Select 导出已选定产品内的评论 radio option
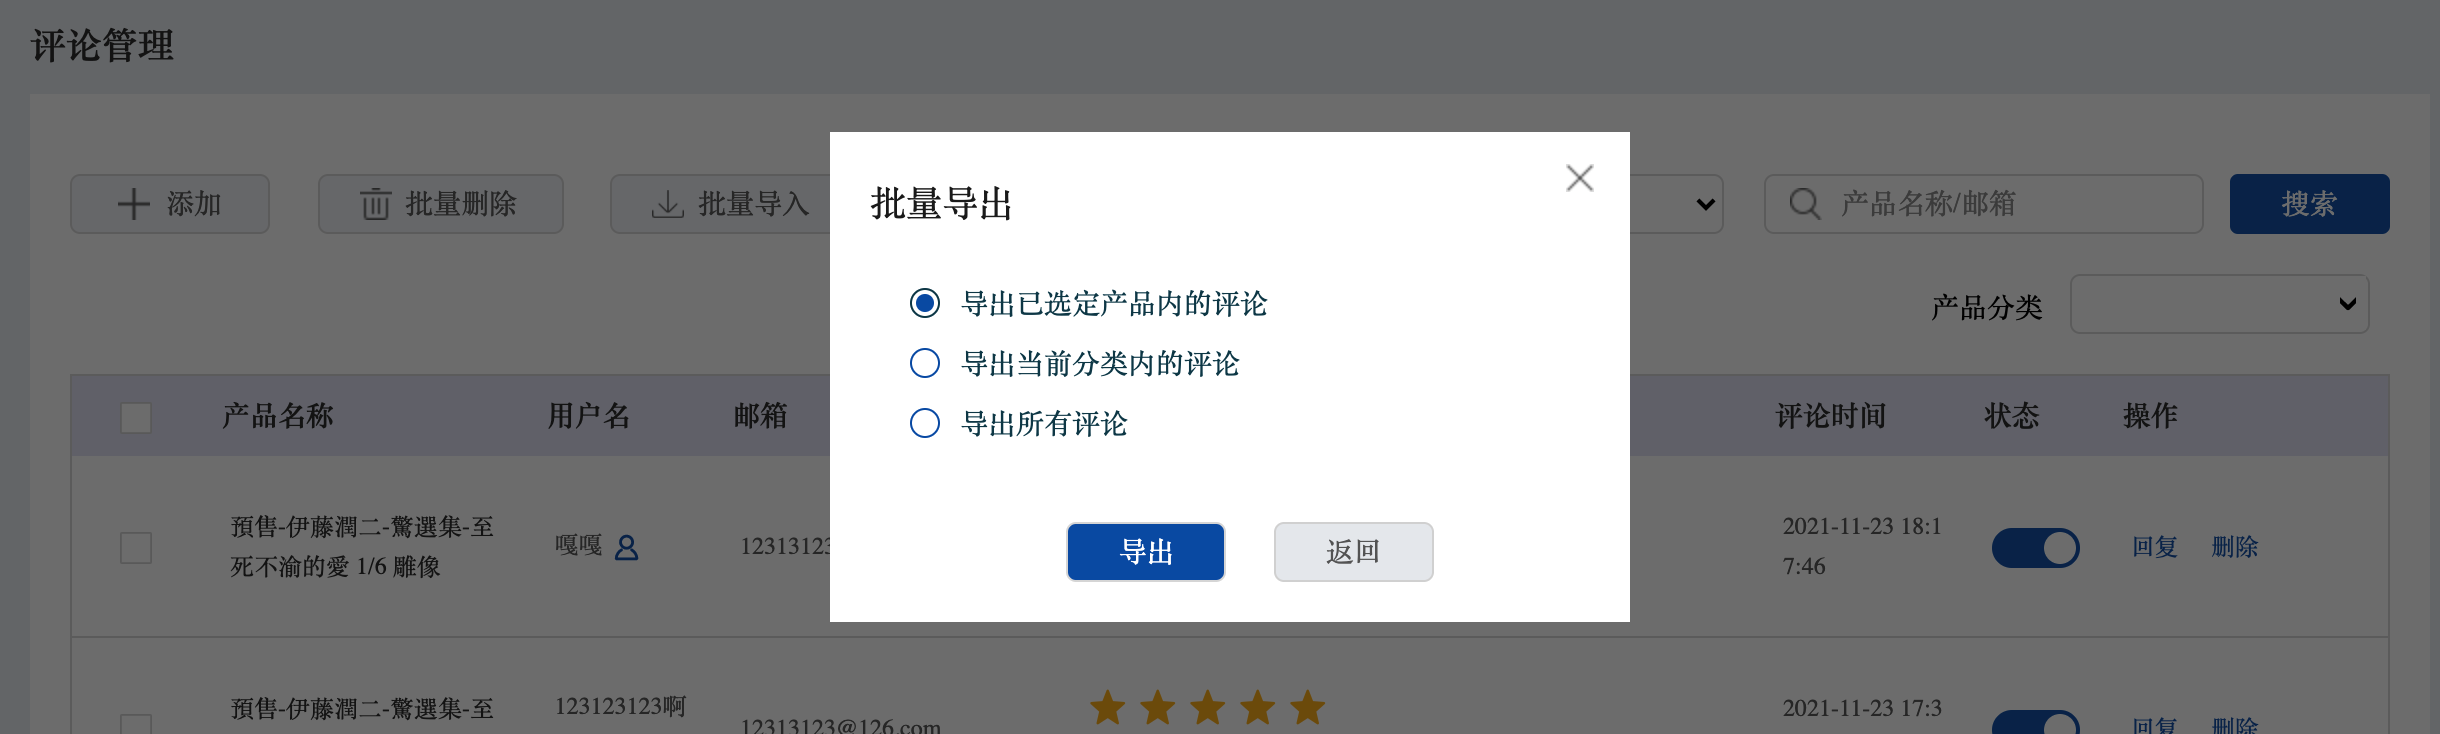2440x734 pixels. tap(925, 303)
